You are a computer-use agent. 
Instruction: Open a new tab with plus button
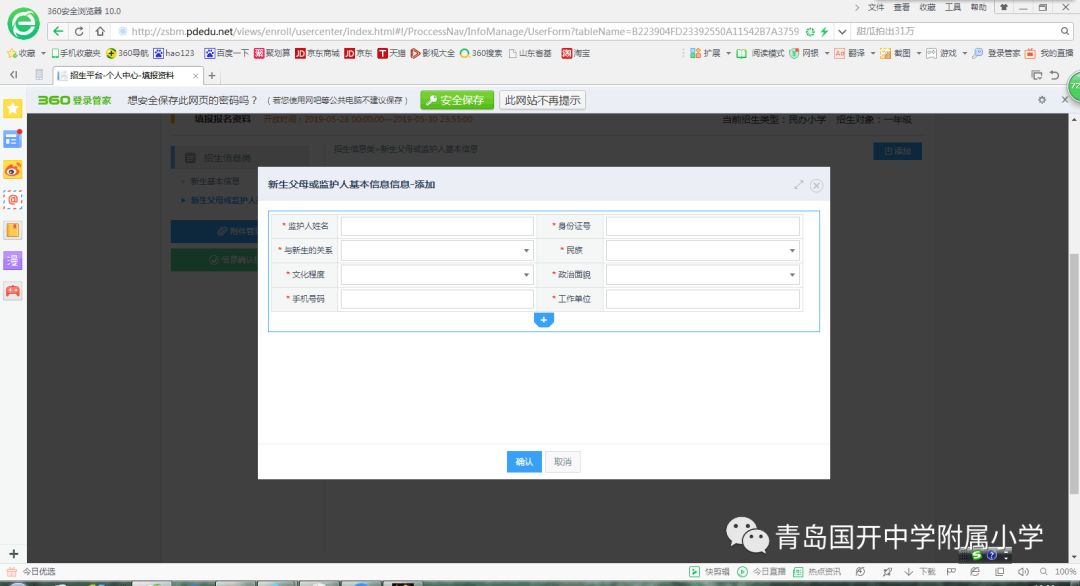click(x=212, y=76)
